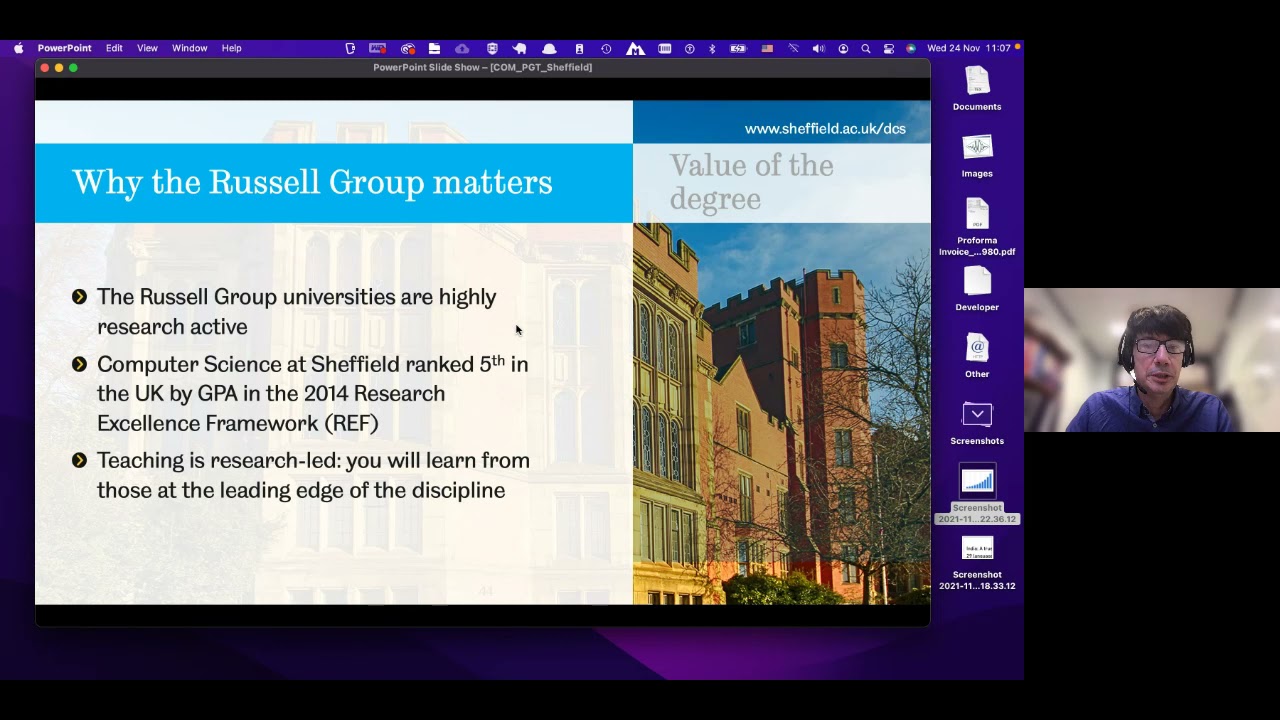This screenshot has height=720, width=1280.
Task: Select the Other file on desktop
Action: coord(977,356)
